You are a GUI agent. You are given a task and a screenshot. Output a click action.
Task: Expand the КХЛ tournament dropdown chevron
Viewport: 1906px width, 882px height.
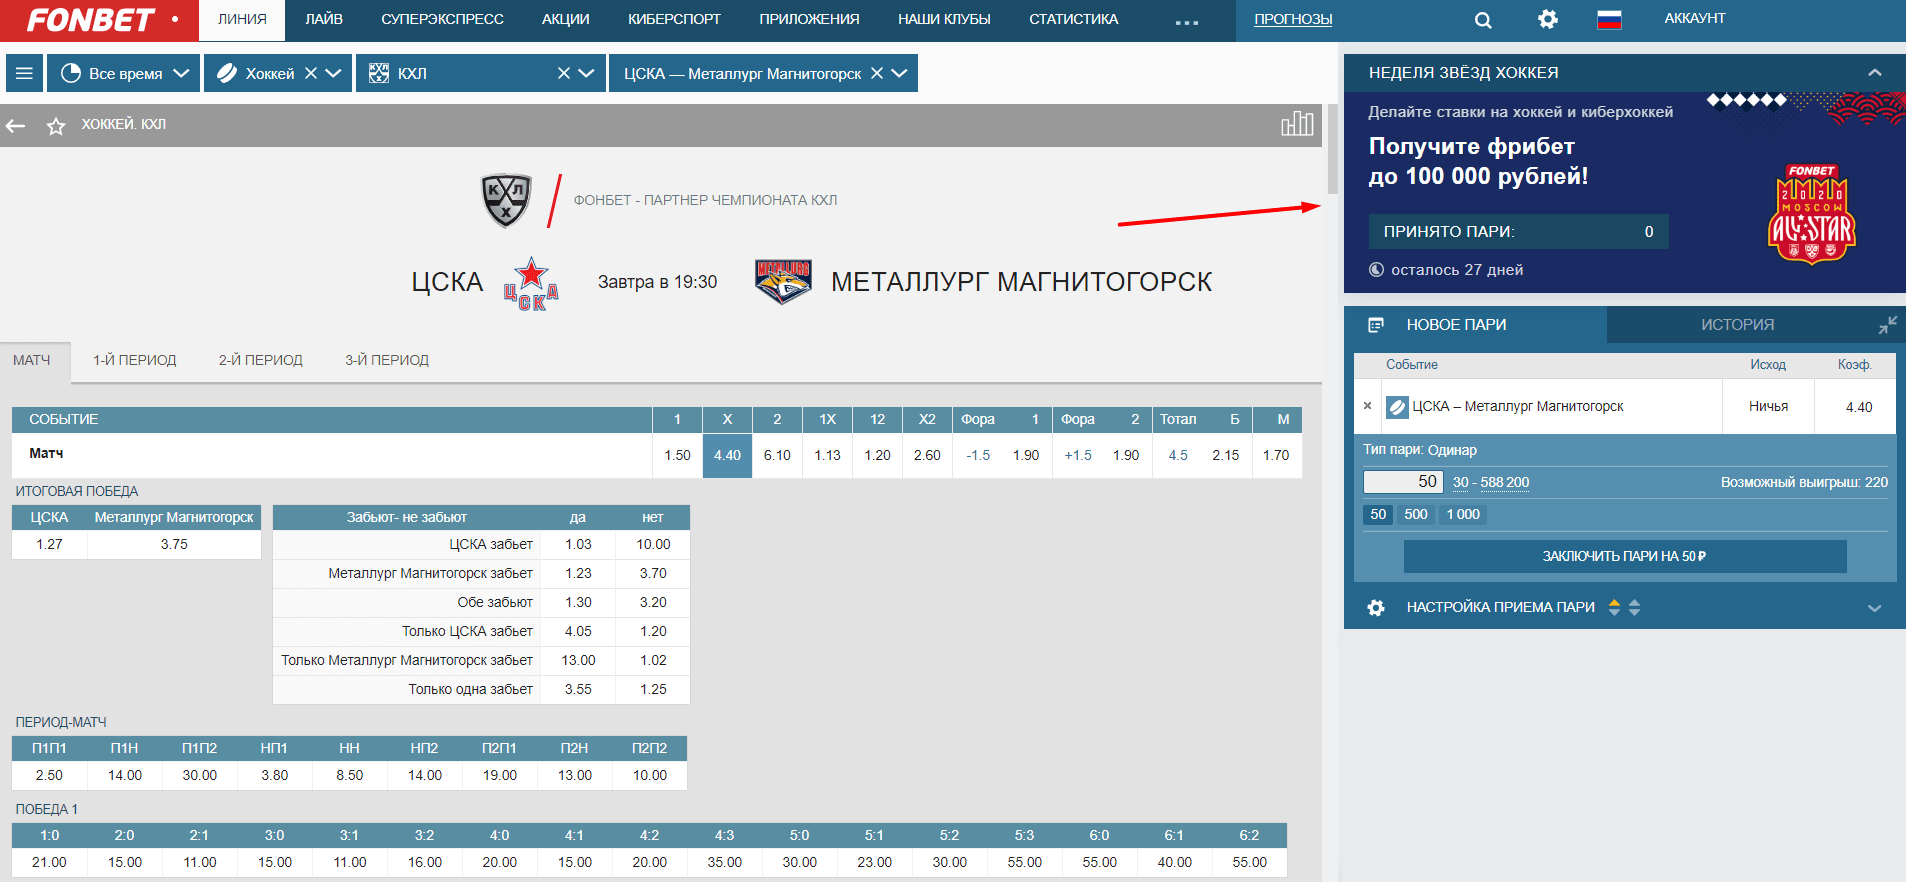(x=586, y=73)
